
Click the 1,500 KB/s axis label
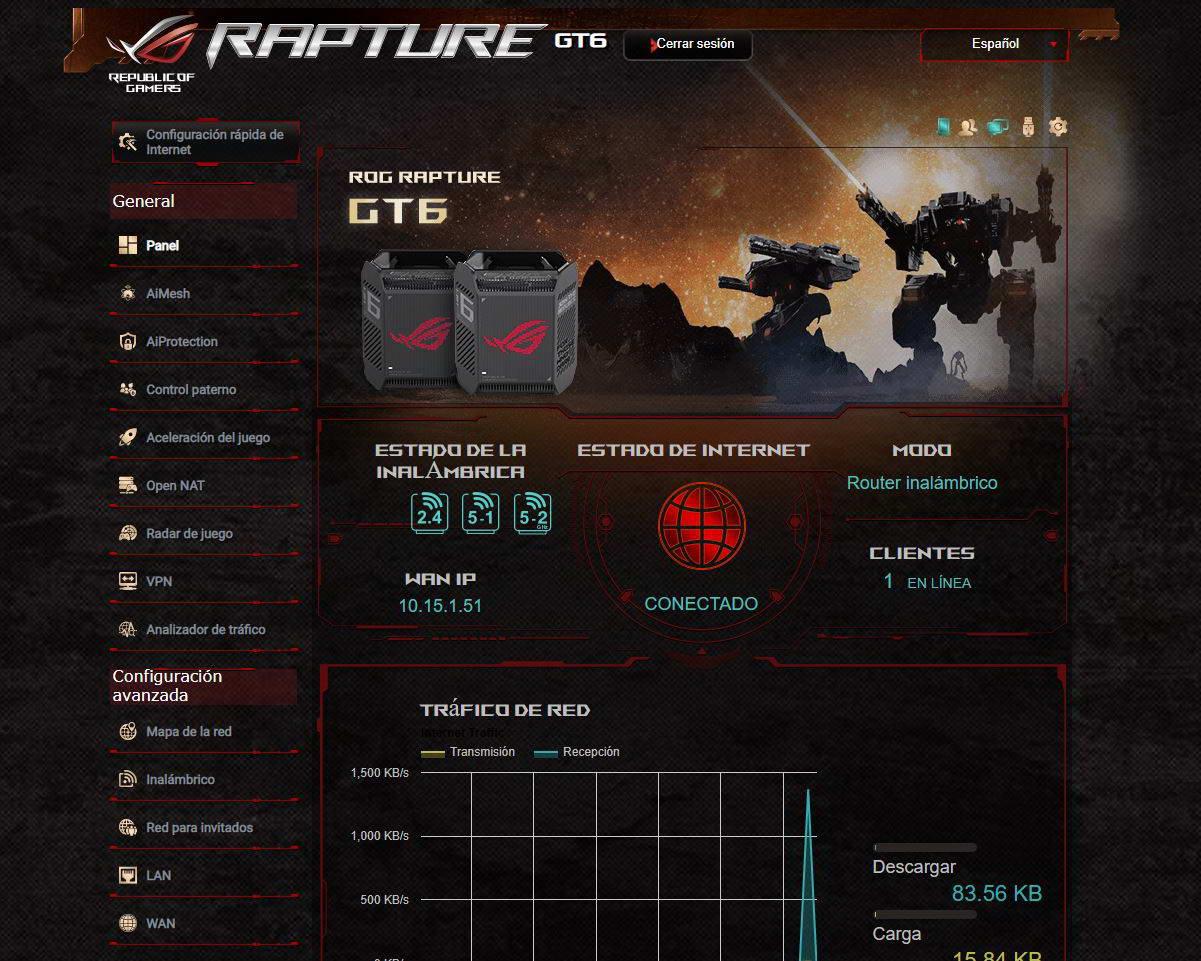(x=380, y=773)
